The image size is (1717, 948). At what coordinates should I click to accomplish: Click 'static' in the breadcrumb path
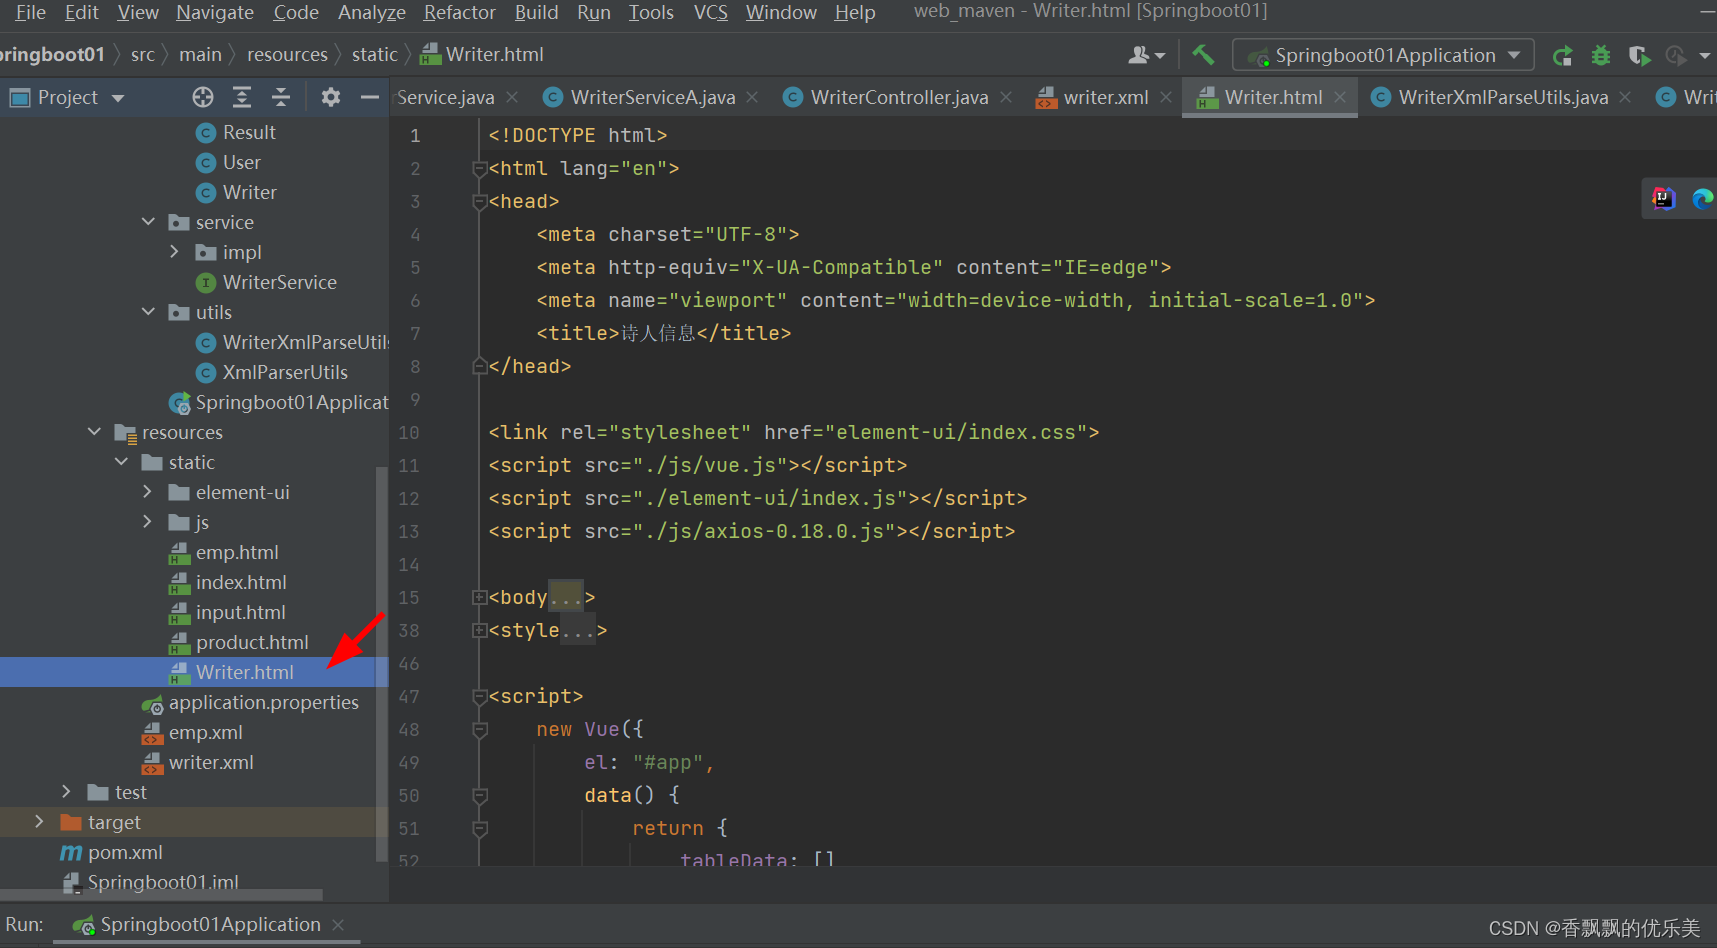[x=374, y=55]
